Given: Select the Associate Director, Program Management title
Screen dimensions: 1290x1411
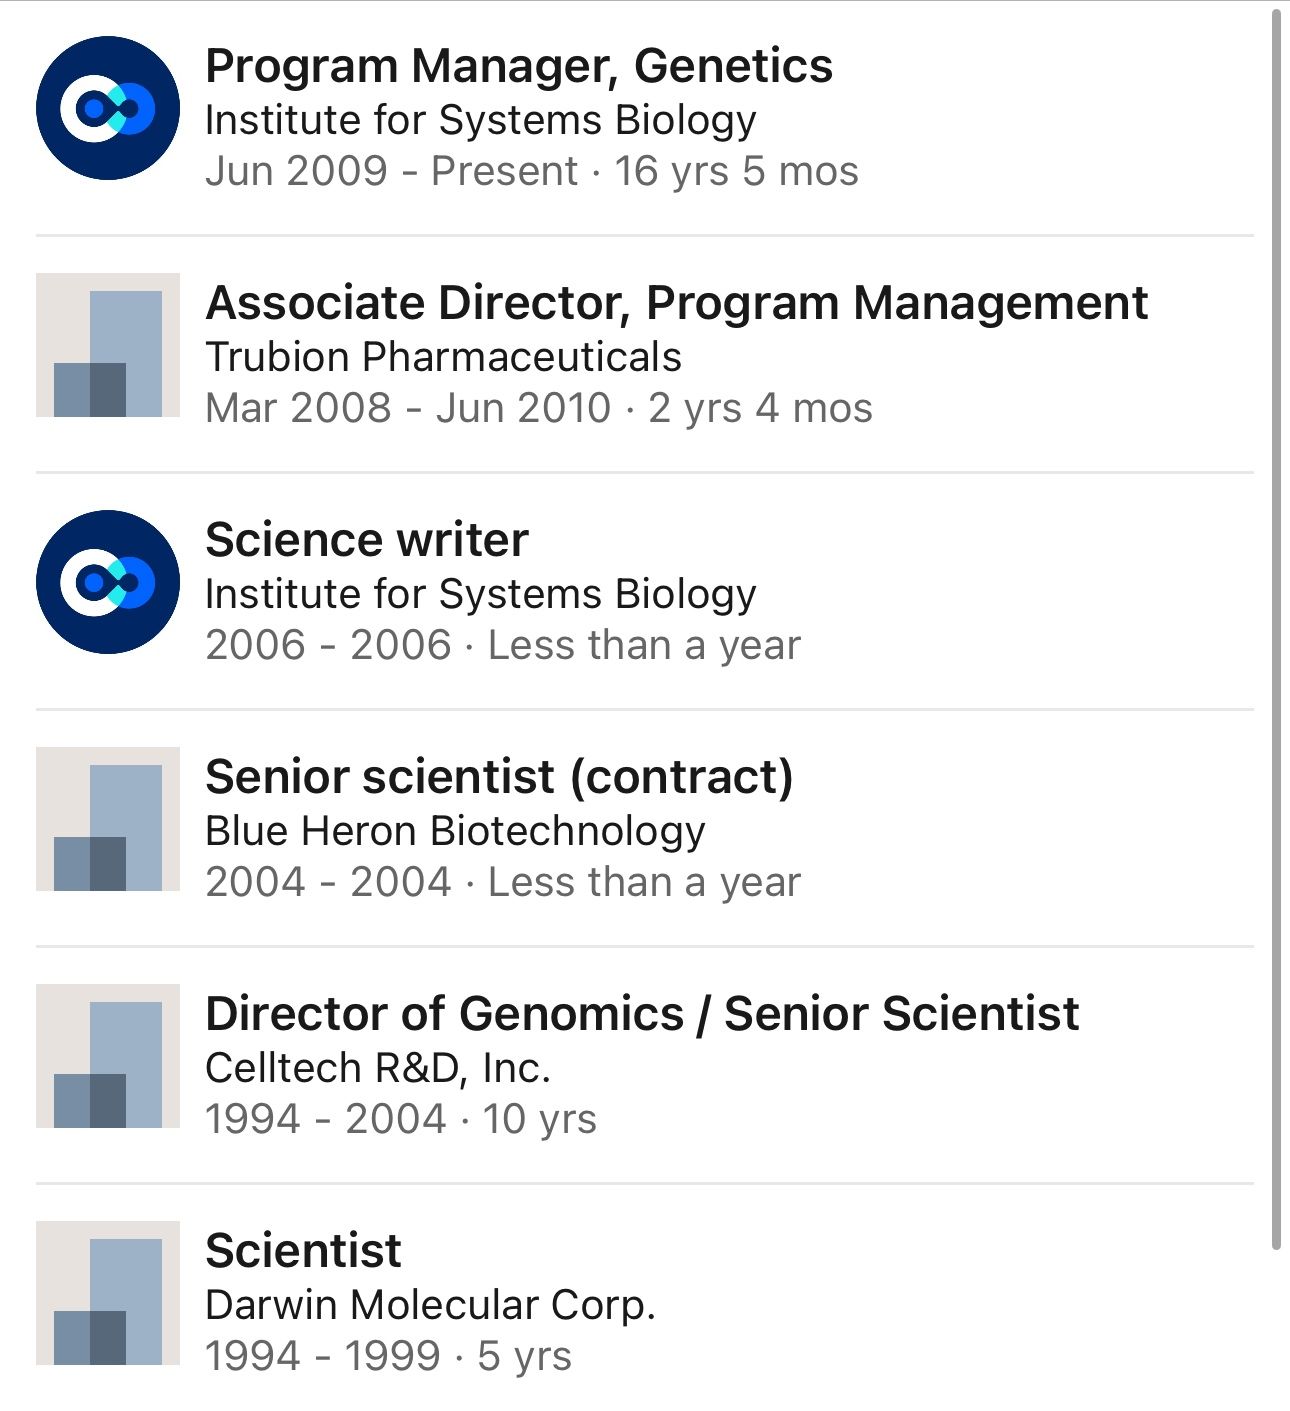Looking at the screenshot, I should point(676,304).
